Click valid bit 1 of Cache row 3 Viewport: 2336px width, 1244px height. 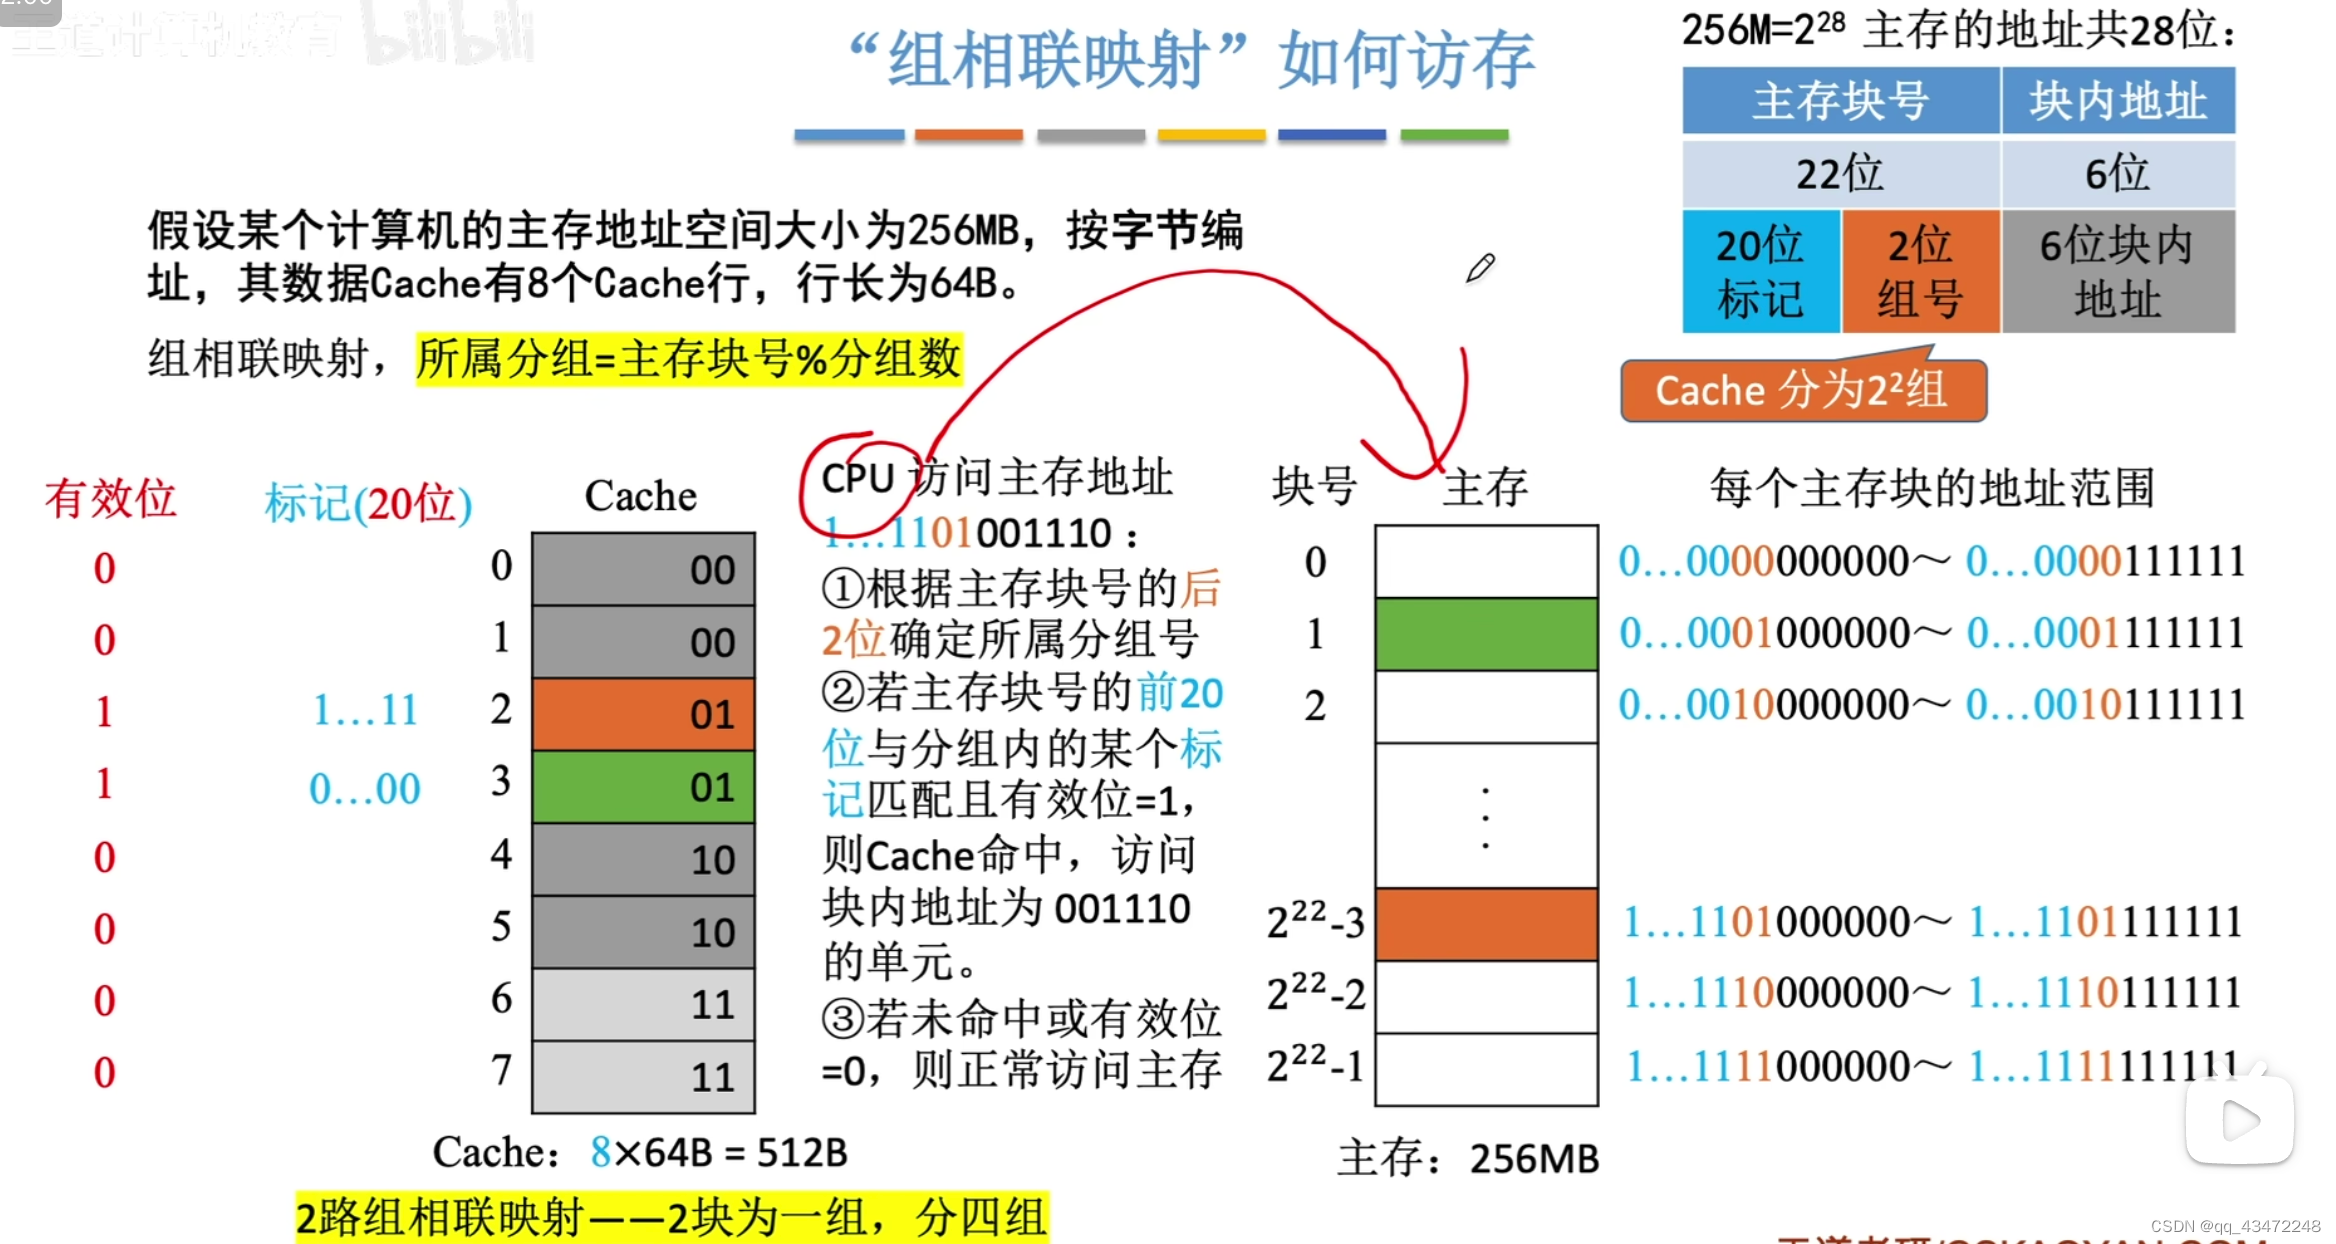point(104,784)
